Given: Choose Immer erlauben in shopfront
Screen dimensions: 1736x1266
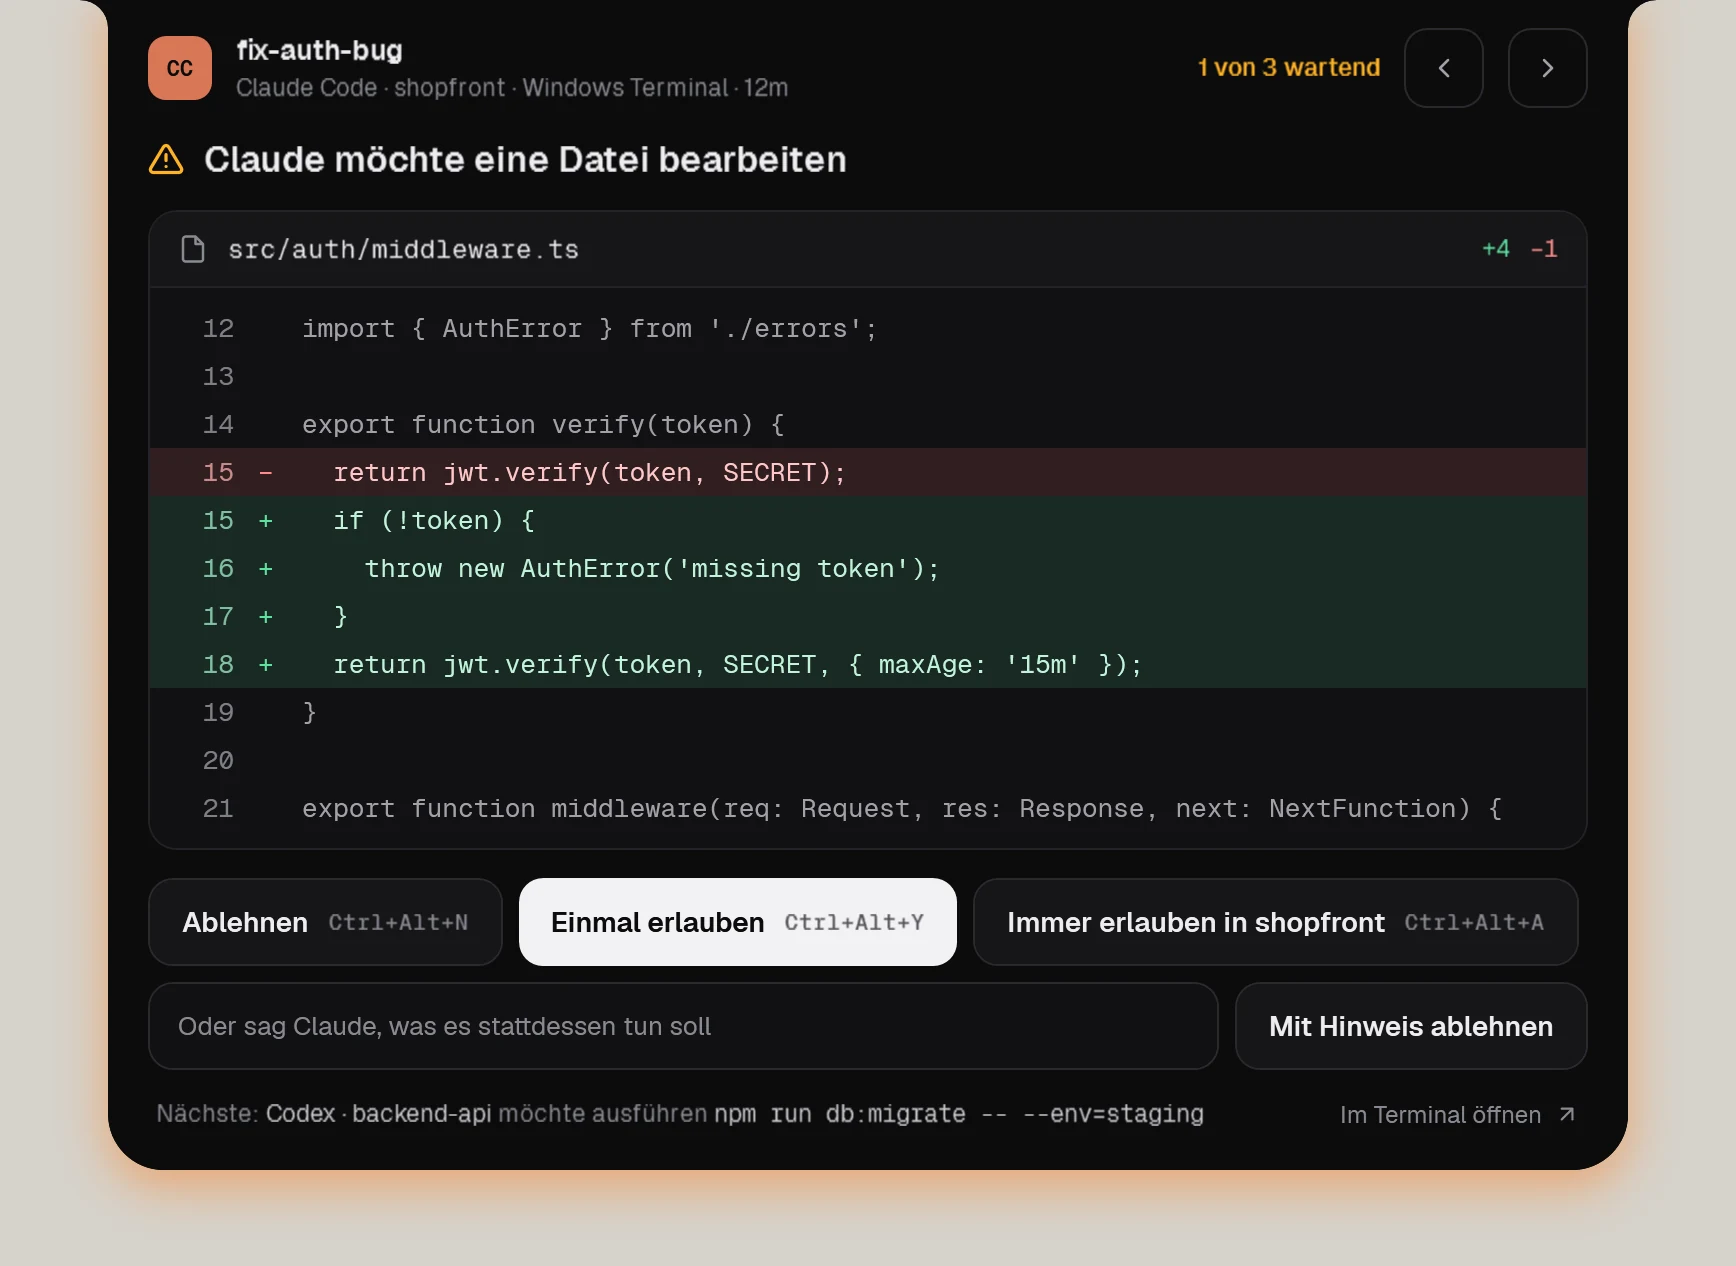Looking at the screenshot, I should [x=1276, y=922].
